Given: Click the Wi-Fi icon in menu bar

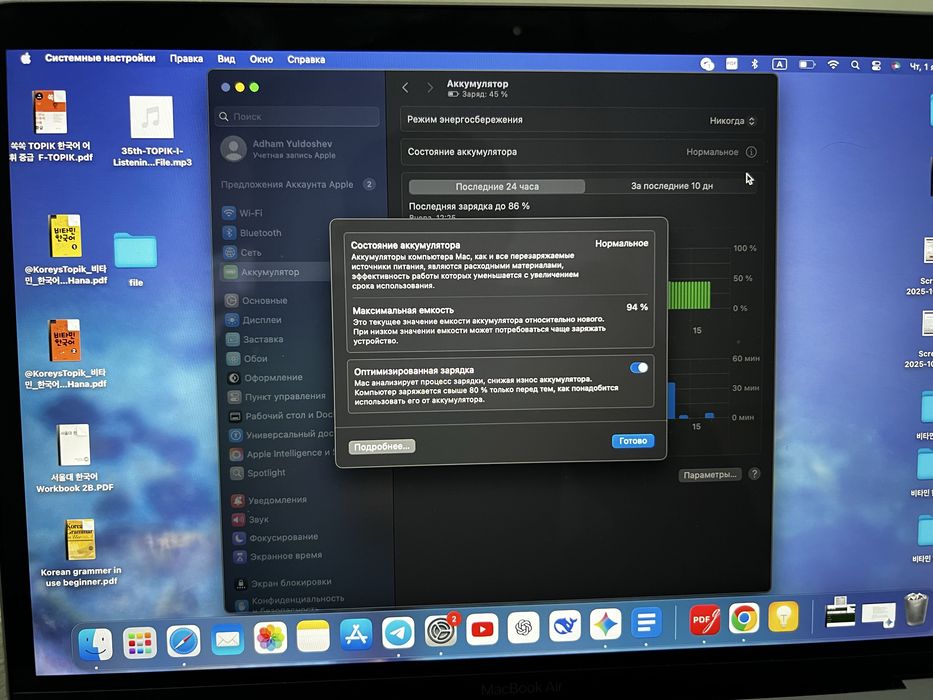Looking at the screenshot, I should (x=833, y=65).
